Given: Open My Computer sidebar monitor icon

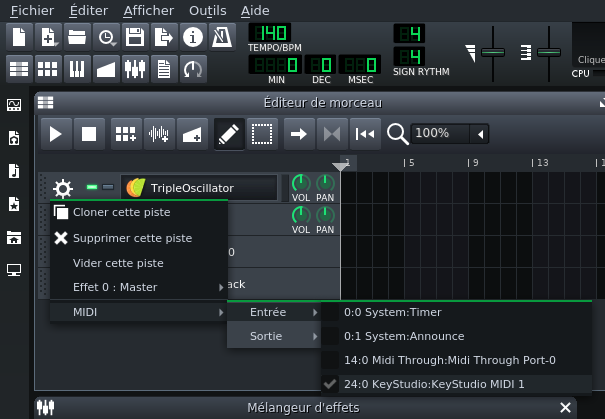Looking at the screenshot, I should pyautogui.click(x=14, y=270).
